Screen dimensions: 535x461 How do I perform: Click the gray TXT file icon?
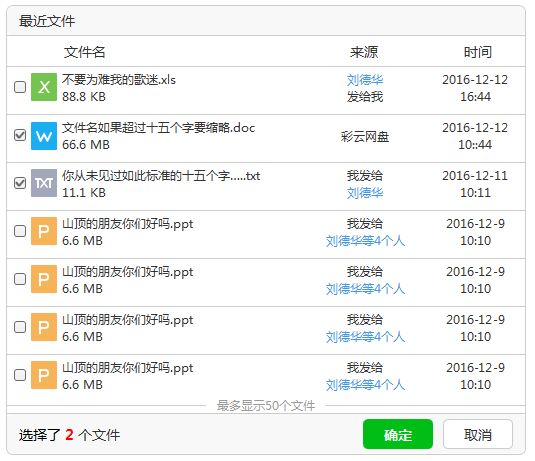click(44, 183)
